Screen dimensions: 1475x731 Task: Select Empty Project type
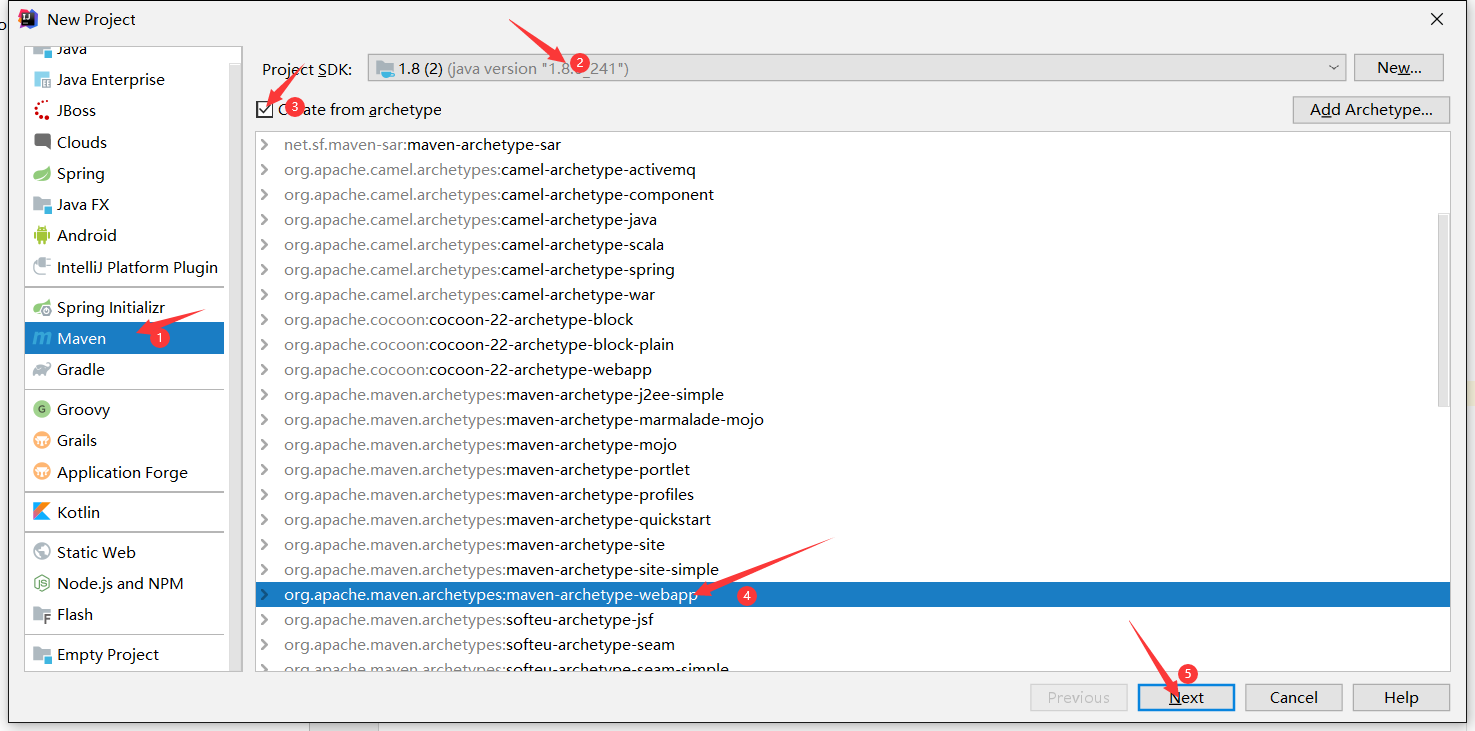click(x=125, y=655)
